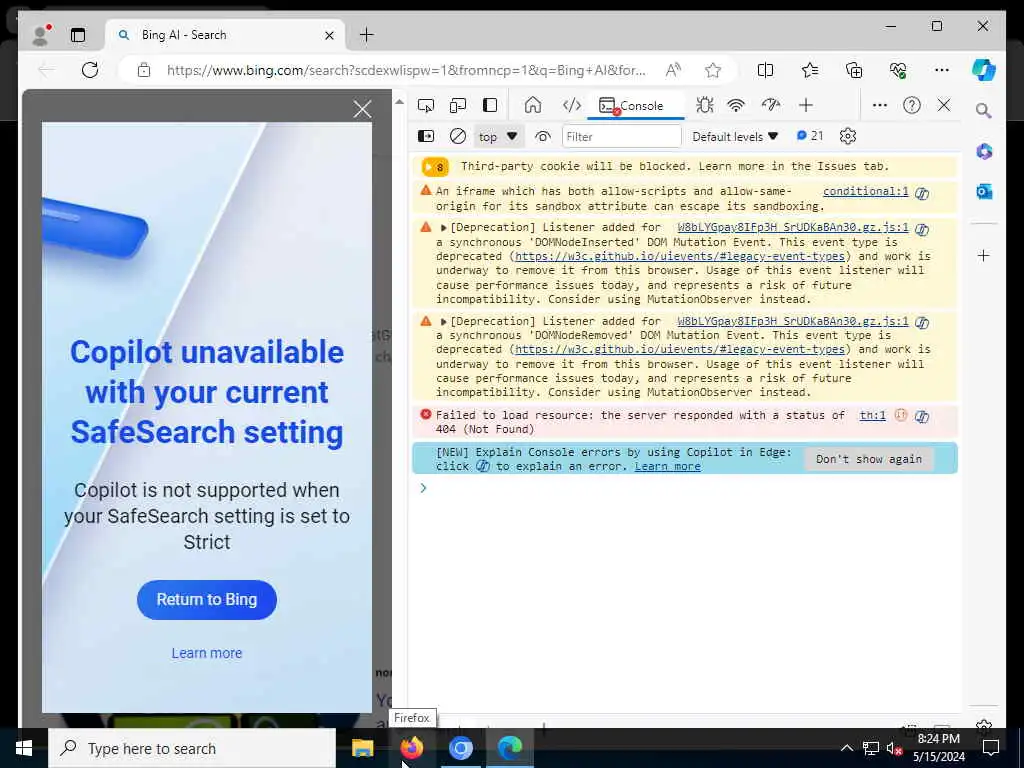Open Browser essentials heart icon
The image size is (1024, 768).
[x=898, y=70]
